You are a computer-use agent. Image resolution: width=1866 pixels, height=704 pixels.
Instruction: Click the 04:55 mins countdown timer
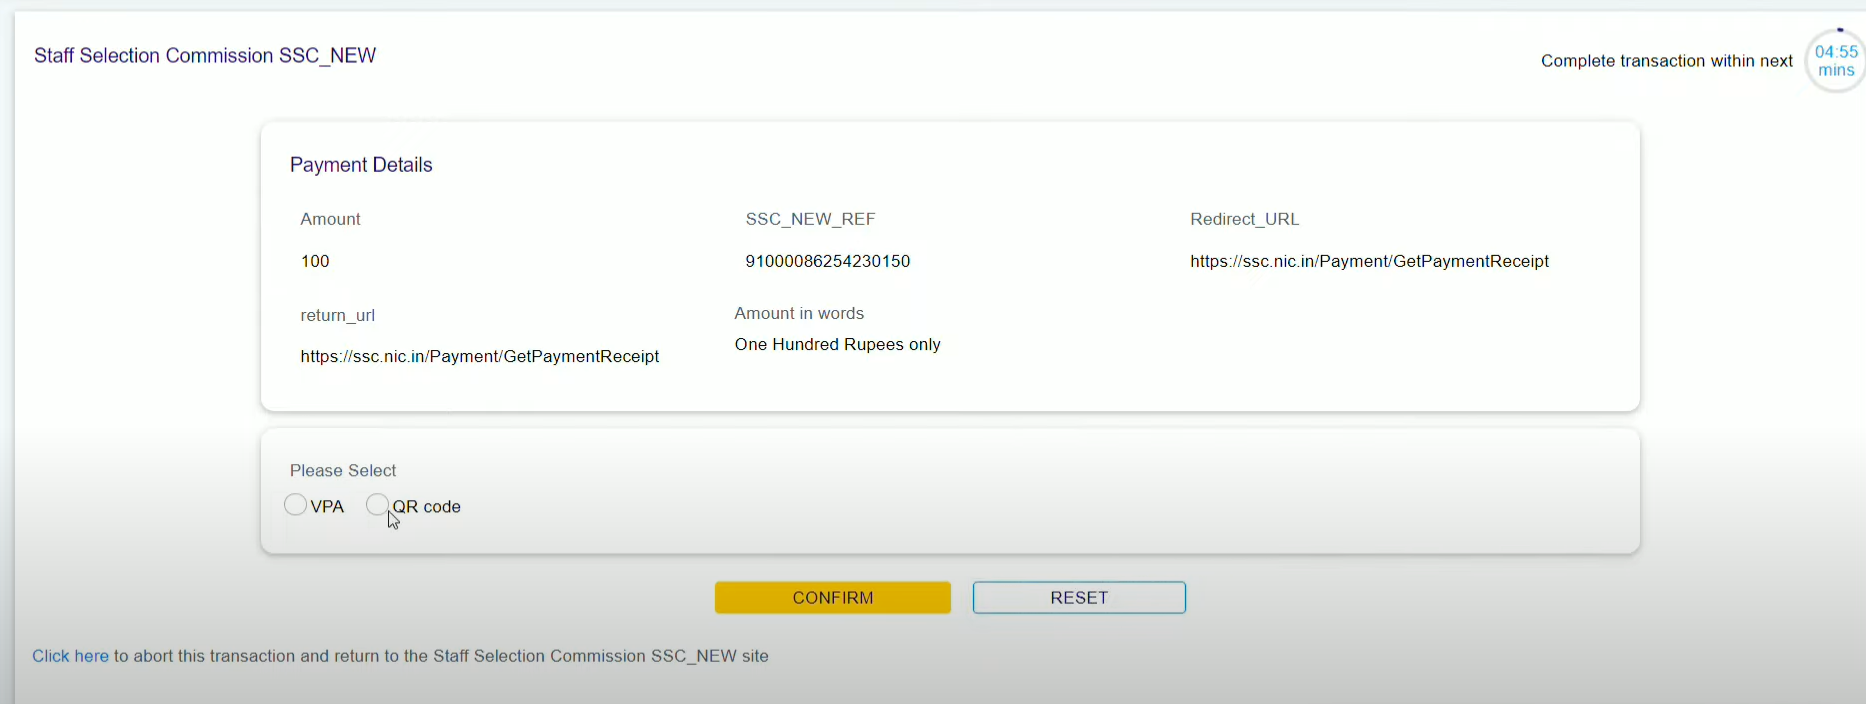pyautogui.click(x=1835, y=61)
